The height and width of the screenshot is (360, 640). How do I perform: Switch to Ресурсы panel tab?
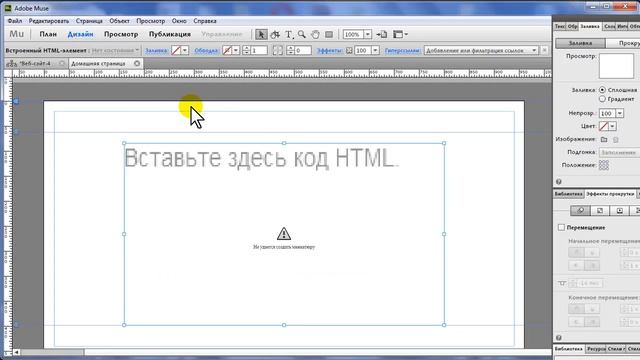pos(596,349)
